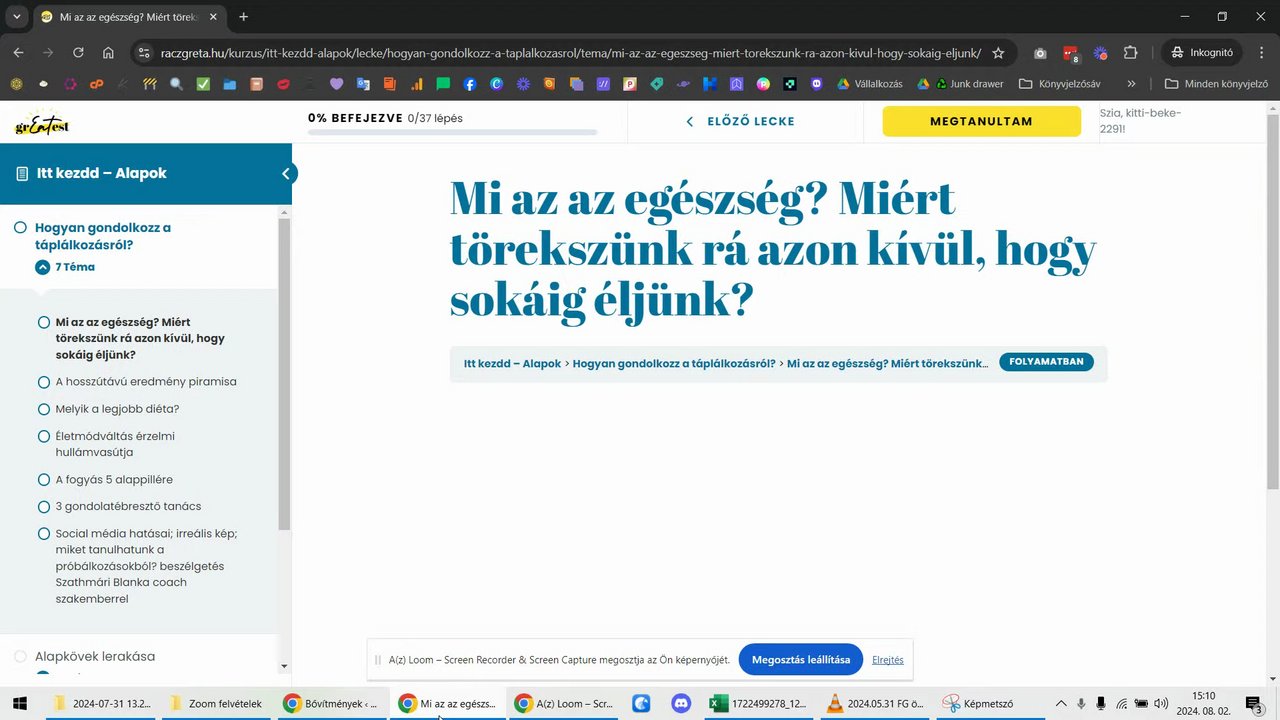Click the volume icon in system tray
The width and height of the screenshot is (1280, 720).
(1161, 704)
